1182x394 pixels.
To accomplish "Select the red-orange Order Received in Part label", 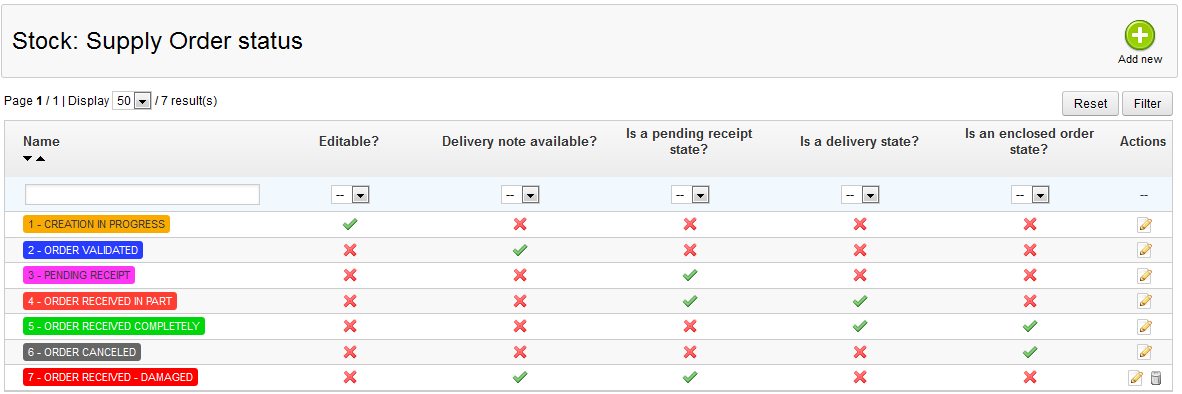I will click(x=100, y=301).
